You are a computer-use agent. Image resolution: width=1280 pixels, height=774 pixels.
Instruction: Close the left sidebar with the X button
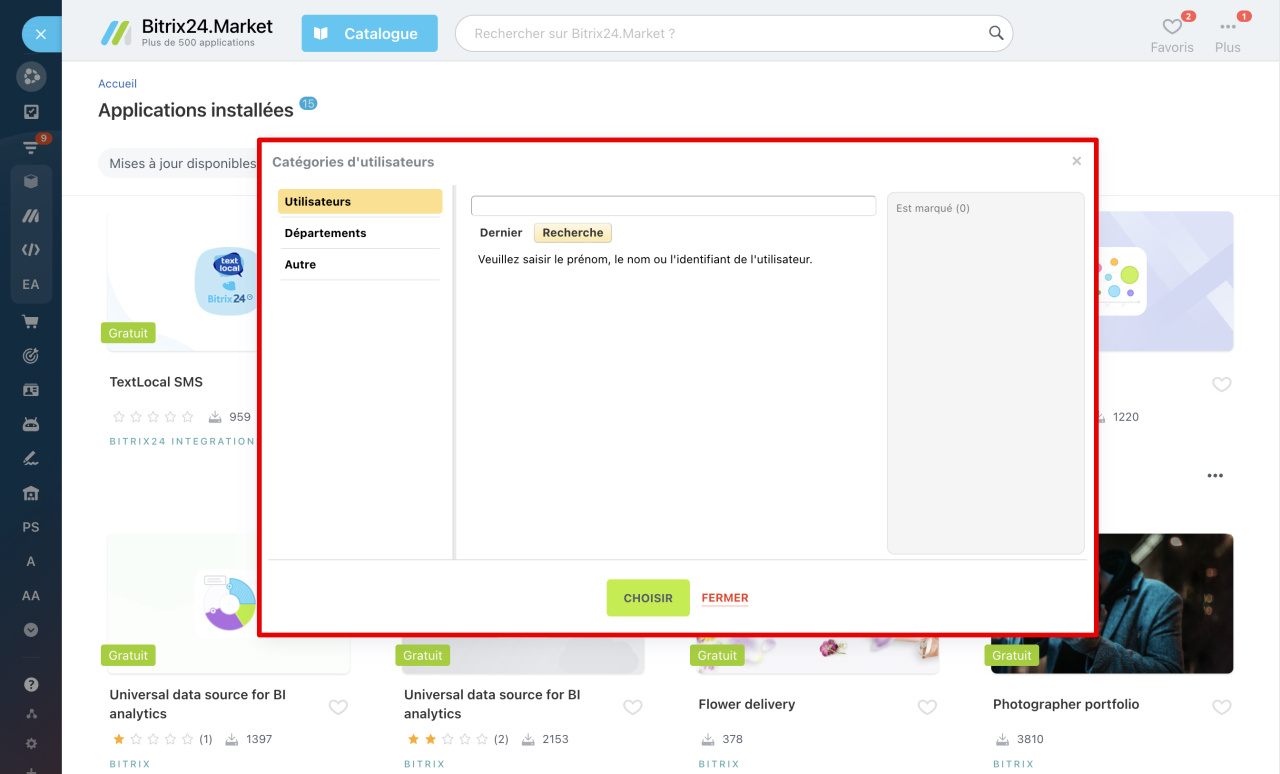click(x=40, y=34)
